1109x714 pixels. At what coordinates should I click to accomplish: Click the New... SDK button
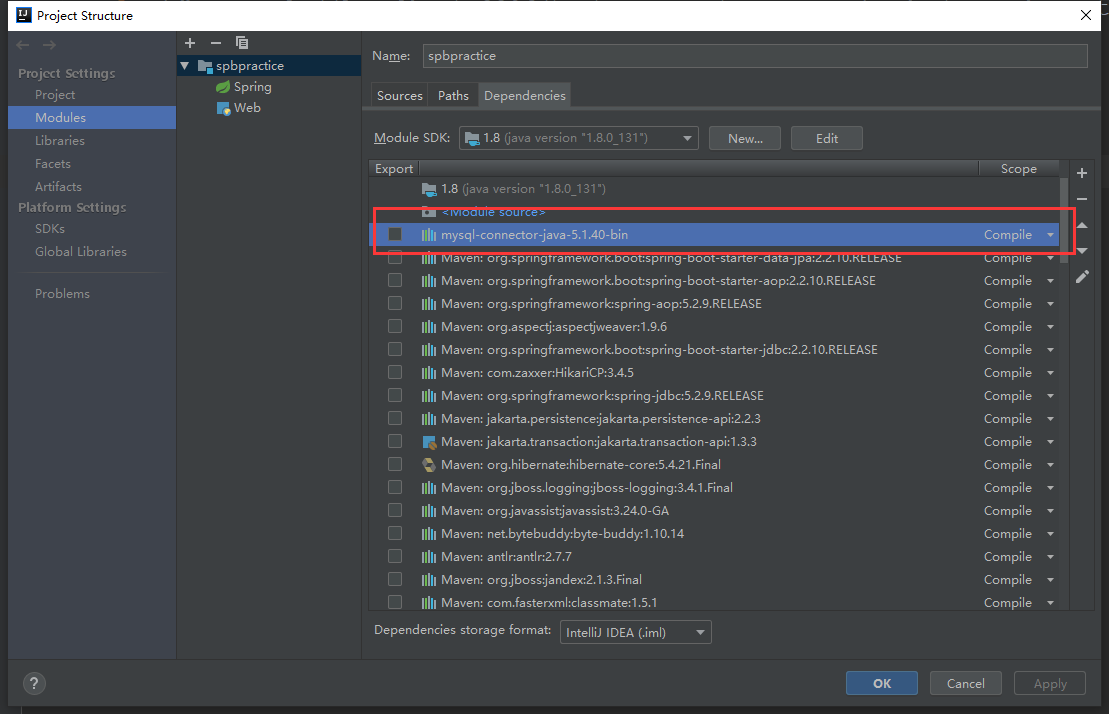[x=745, y=139]
